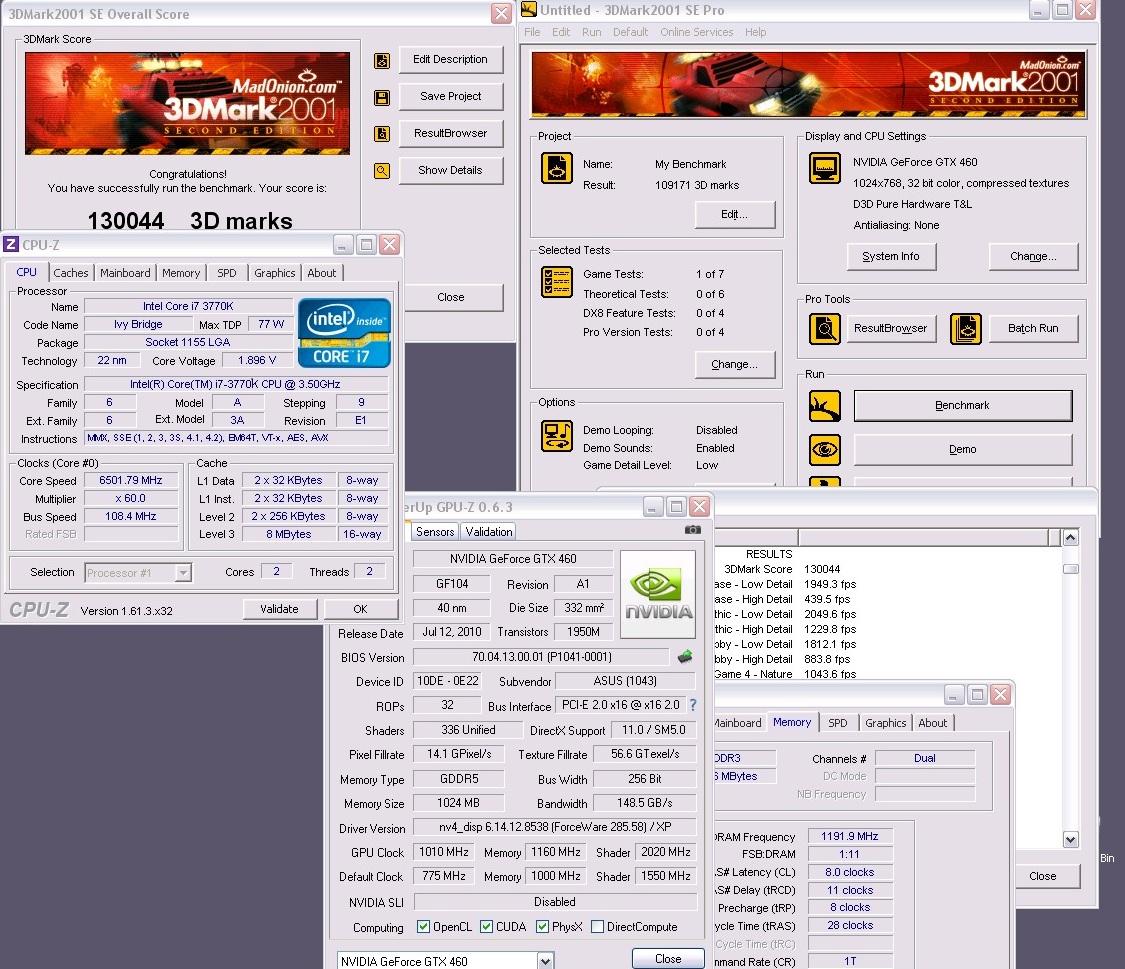Click the Benchmark button
This screenshot has width=1125, height=969.
click(x=963, y=405)
